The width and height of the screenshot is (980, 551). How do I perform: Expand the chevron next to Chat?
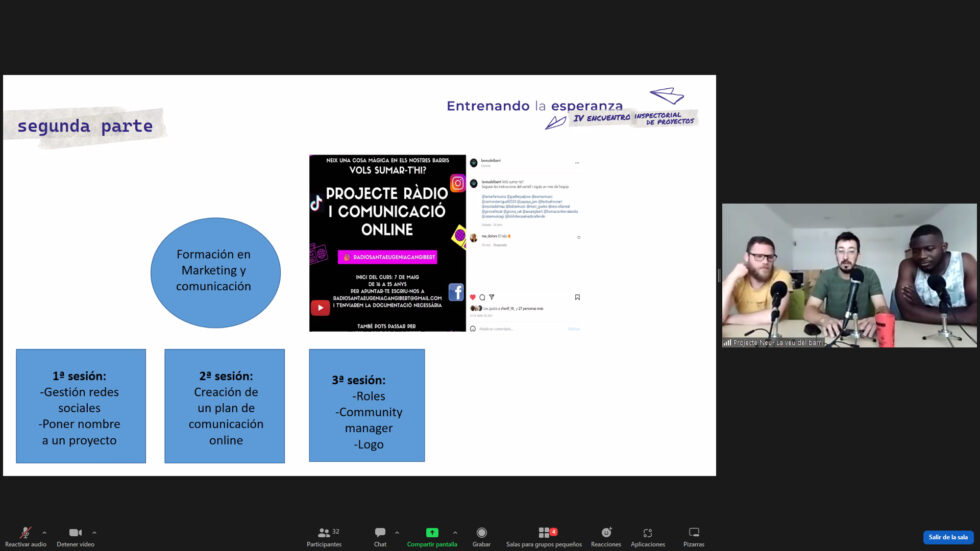coord(397,532)
